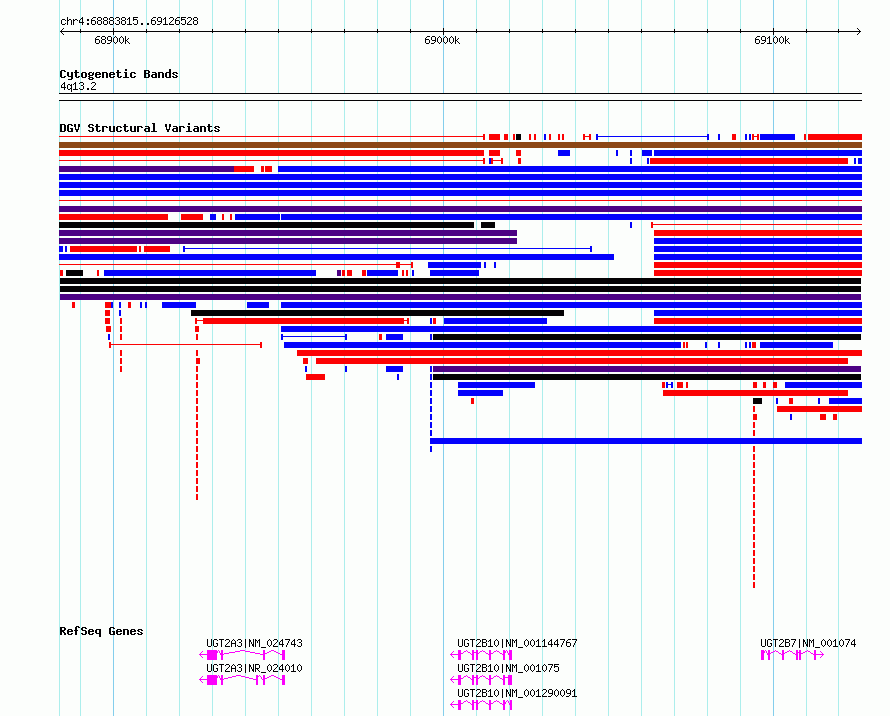This screenshot has height=716, width=890.
Task: Open the UGT2A3|NM_024743 gene label
Action: (x=254, y=643)
